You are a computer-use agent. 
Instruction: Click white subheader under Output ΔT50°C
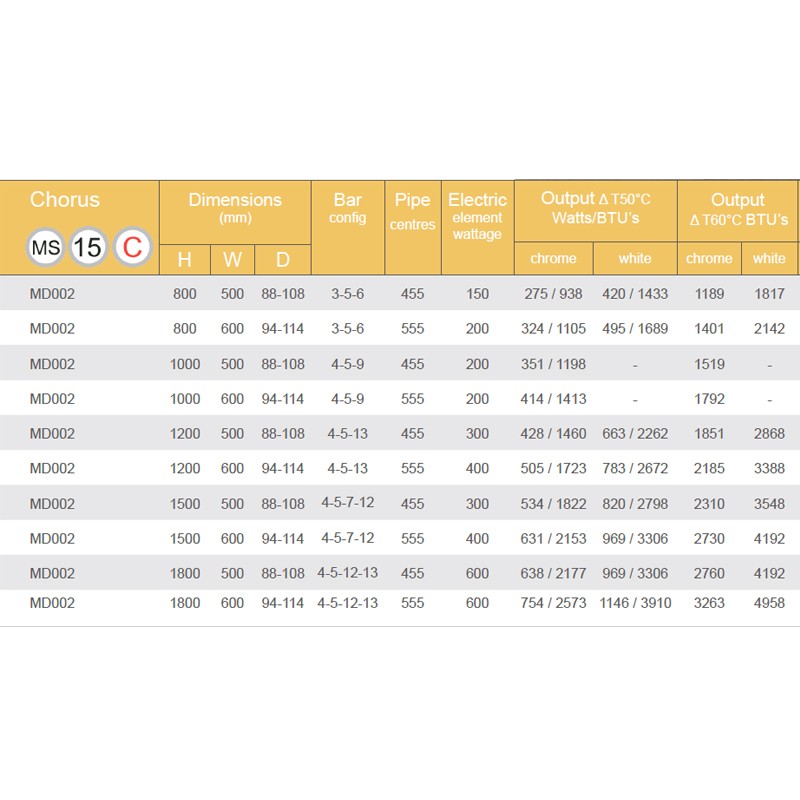(635, 258)
